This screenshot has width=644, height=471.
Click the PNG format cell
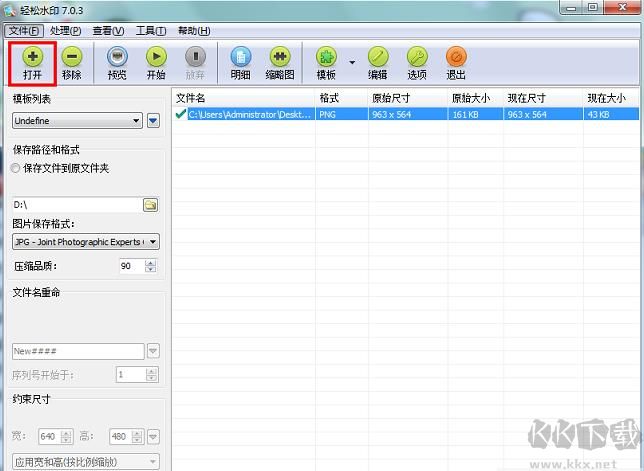(342, 114)
